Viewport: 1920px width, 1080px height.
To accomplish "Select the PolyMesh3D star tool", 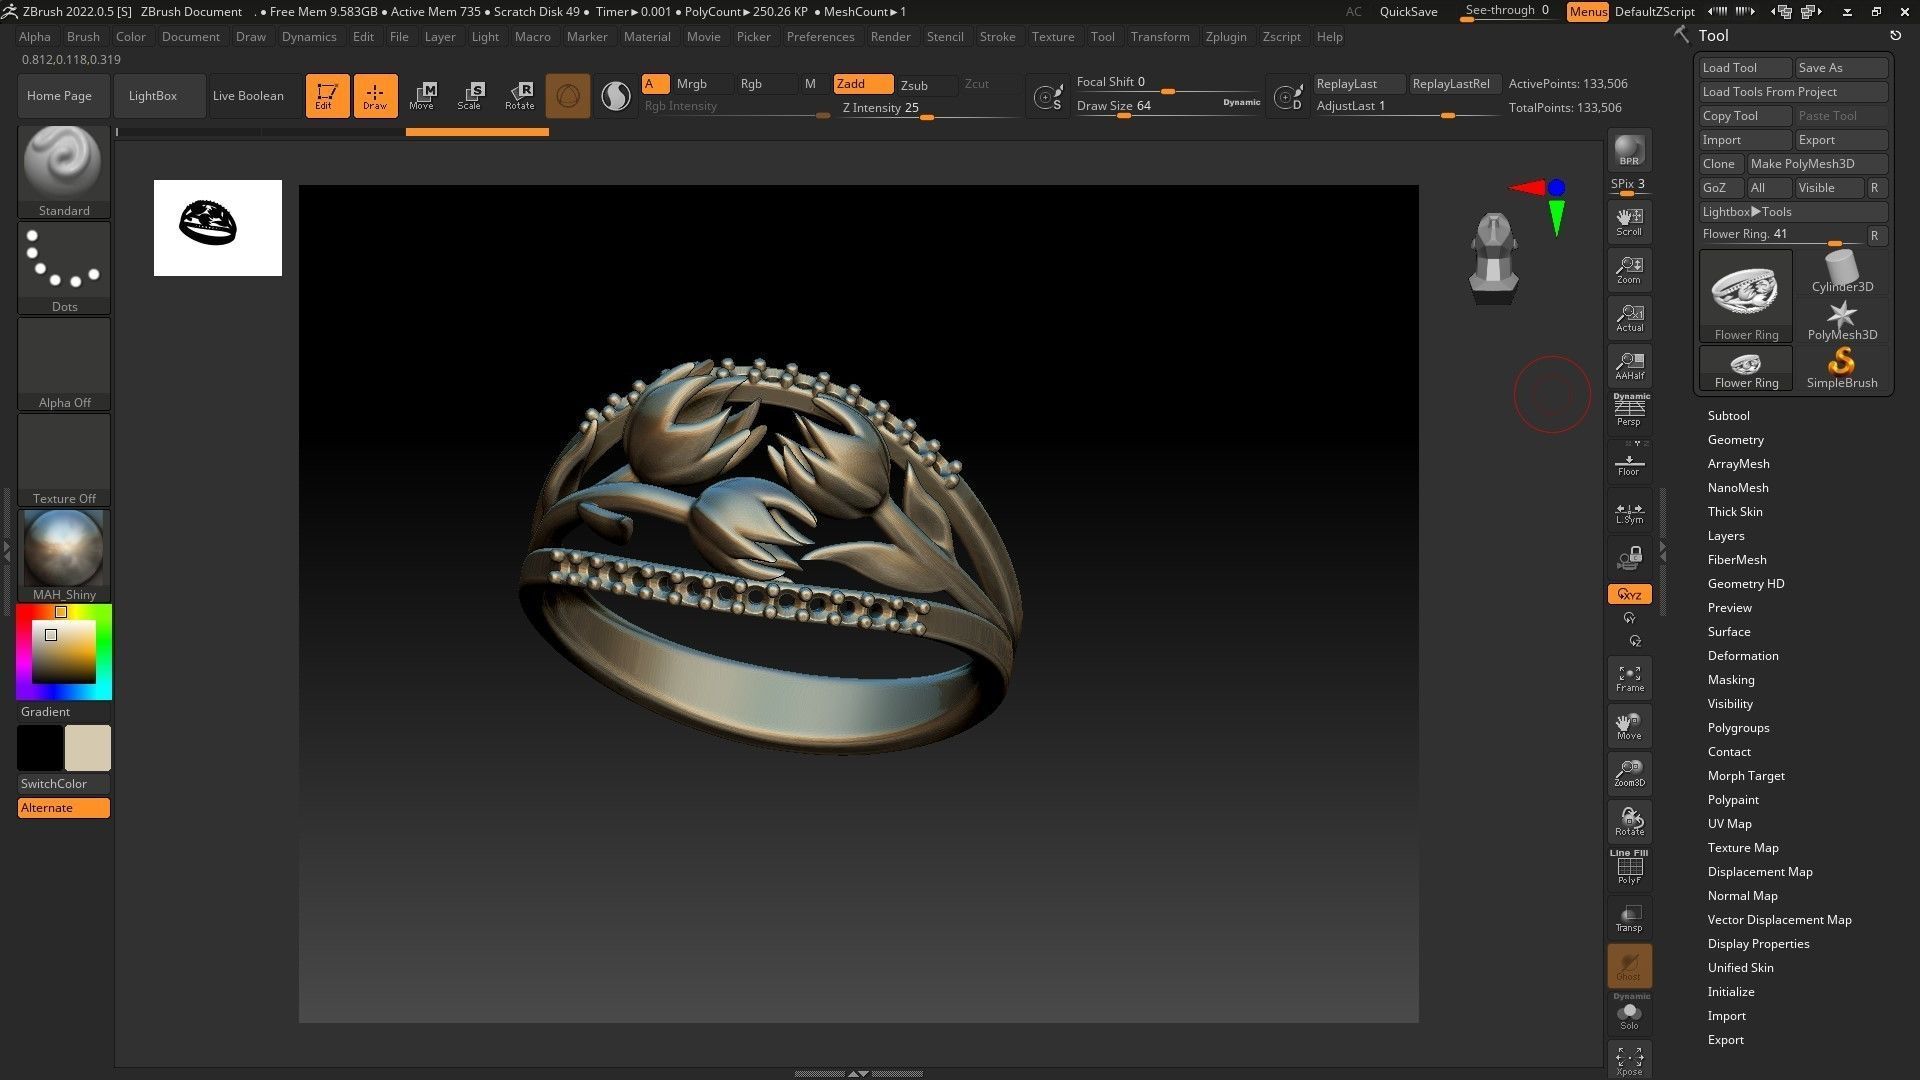I will click(x=1842, y=320).
